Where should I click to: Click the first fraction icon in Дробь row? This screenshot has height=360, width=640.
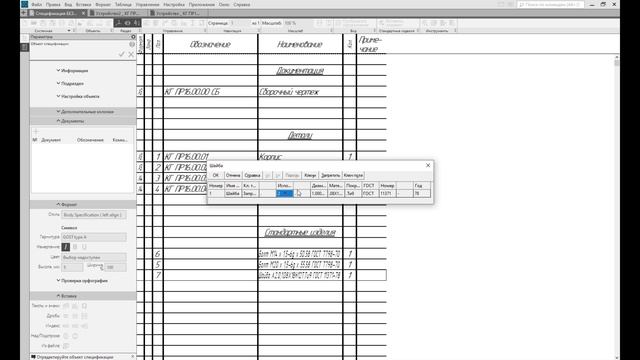[66, 316]
